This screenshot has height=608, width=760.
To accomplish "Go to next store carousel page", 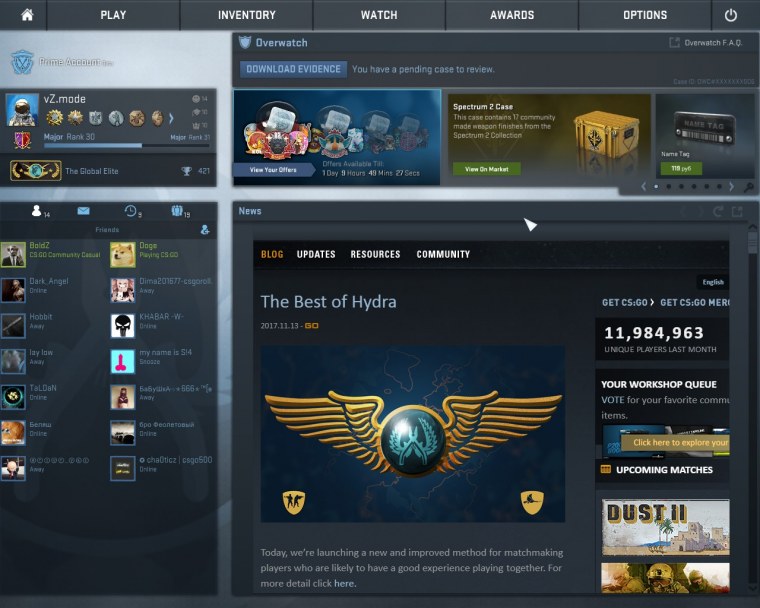I will 731,187.
